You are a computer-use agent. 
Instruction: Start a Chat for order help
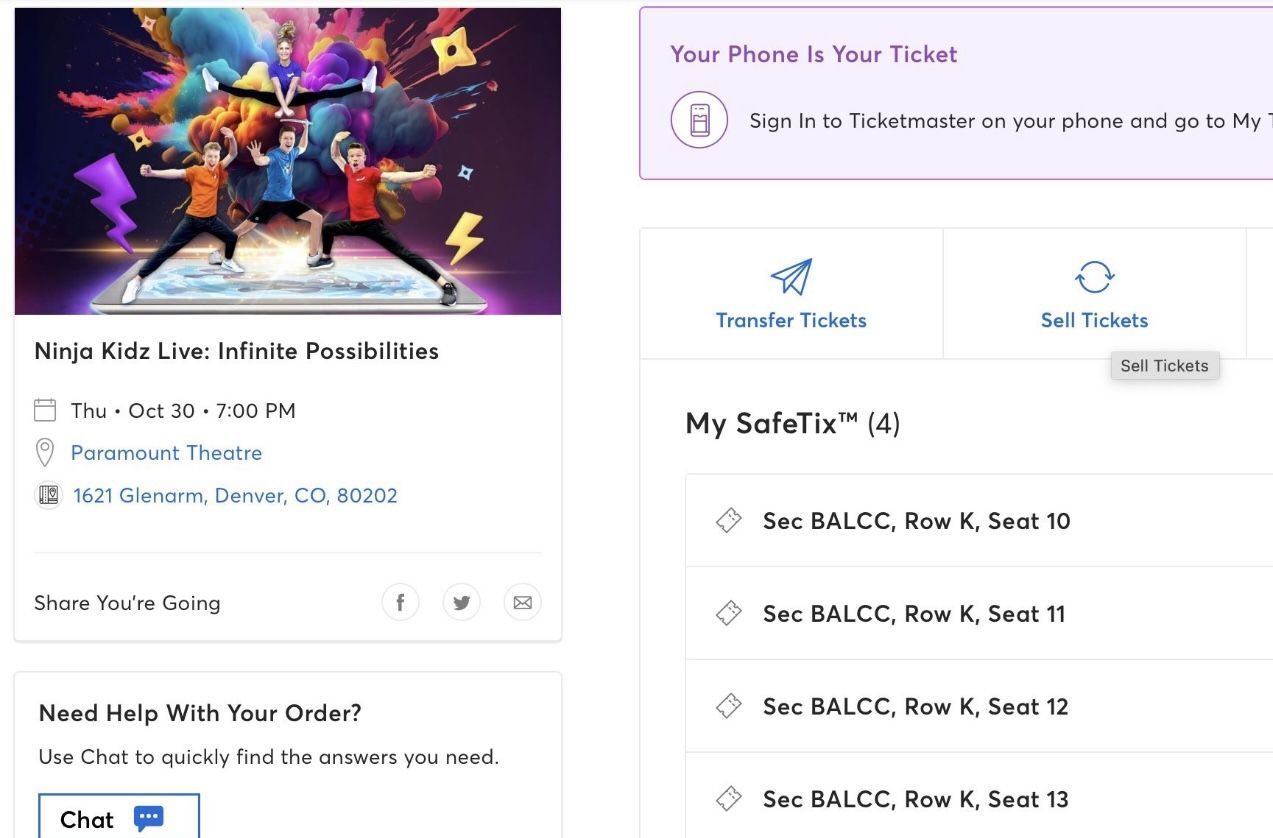(119, 819)
